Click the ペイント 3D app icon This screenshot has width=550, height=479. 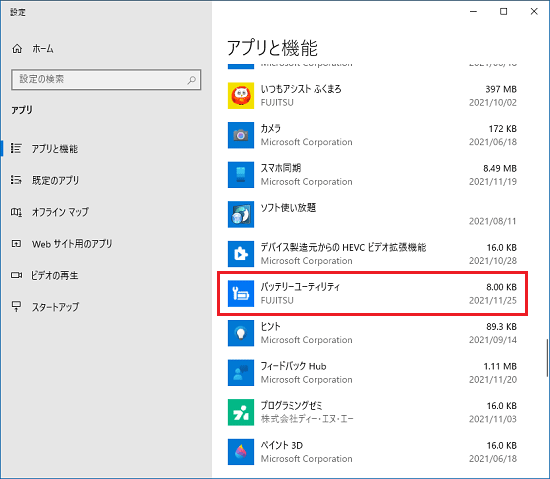coord(241,452)
